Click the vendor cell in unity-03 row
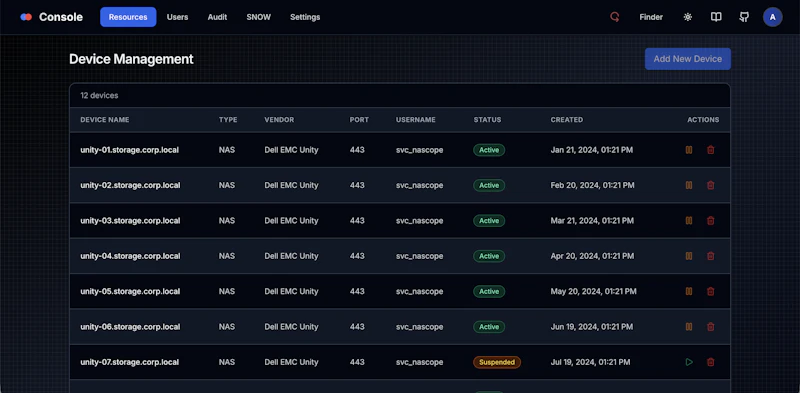Image resolution: width=800 pixels, height=393 pixels. [x=291, y=220]
